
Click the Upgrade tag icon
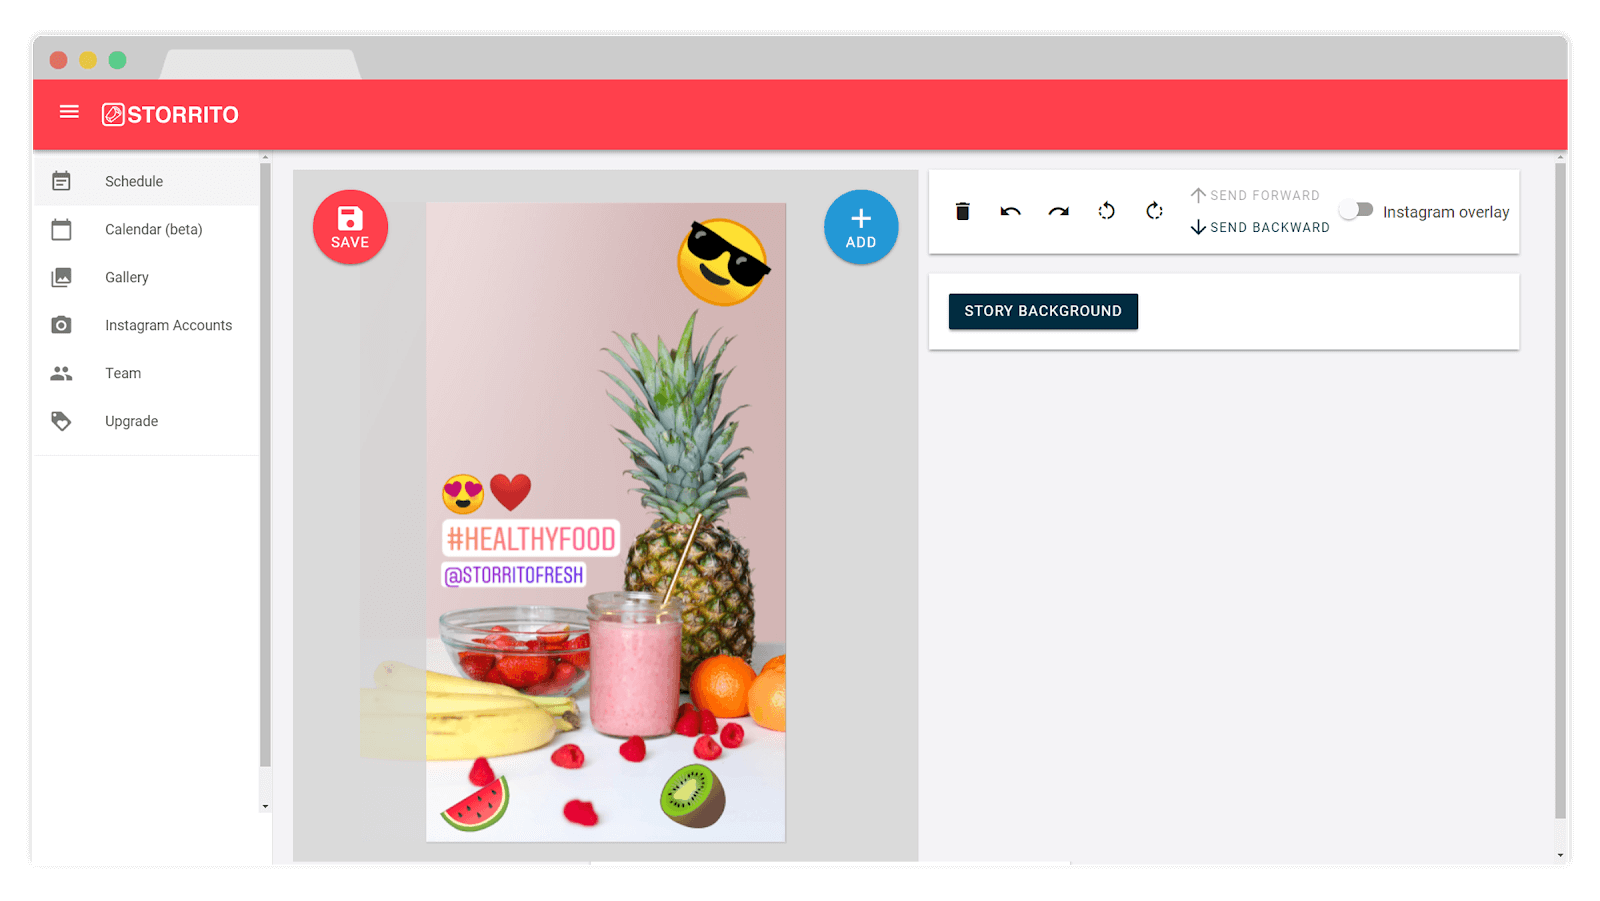click(x=61, y=421)
